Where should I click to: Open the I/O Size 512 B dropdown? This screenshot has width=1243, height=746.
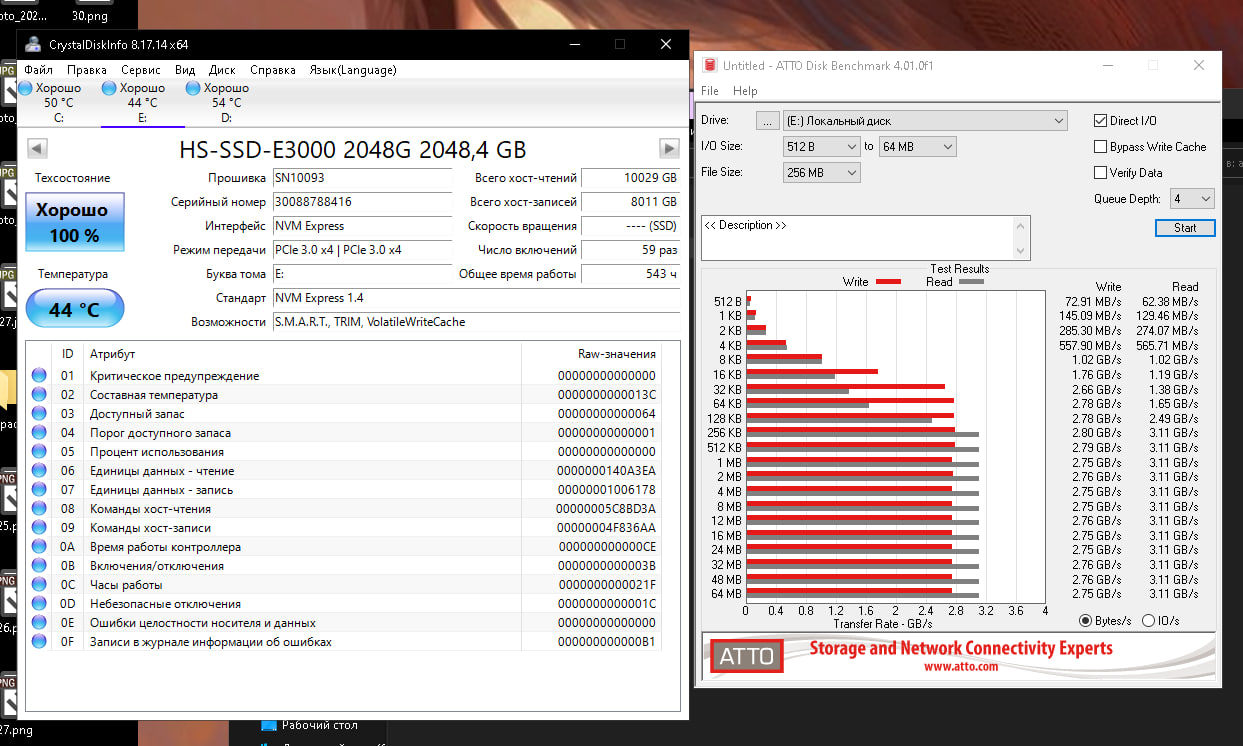[x=821, y=147]
